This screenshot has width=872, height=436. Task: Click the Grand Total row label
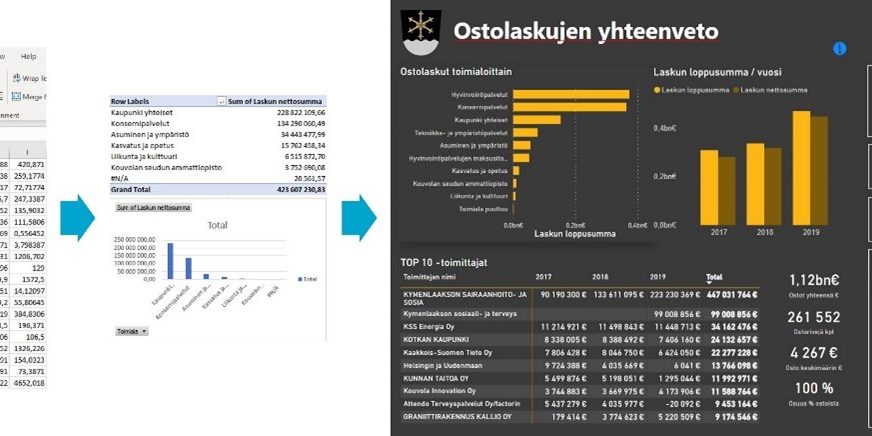tap(130, 189)
